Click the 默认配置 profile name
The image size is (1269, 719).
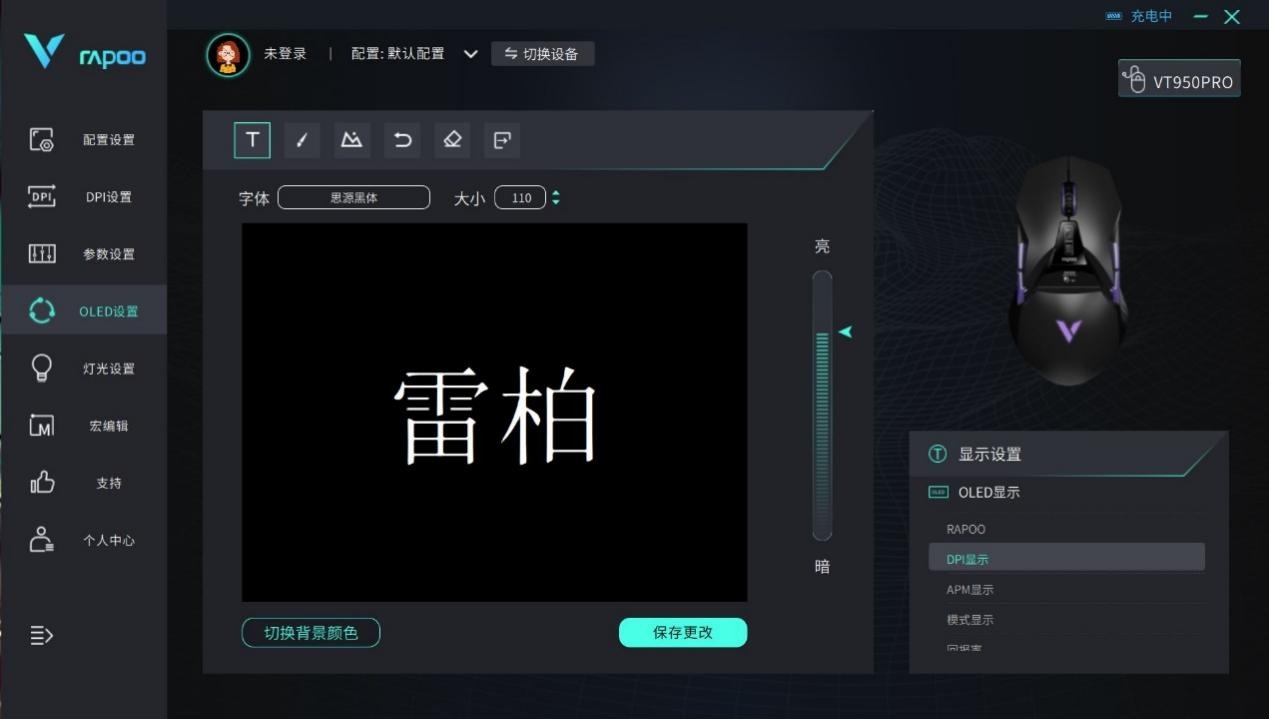pos(415,54)
